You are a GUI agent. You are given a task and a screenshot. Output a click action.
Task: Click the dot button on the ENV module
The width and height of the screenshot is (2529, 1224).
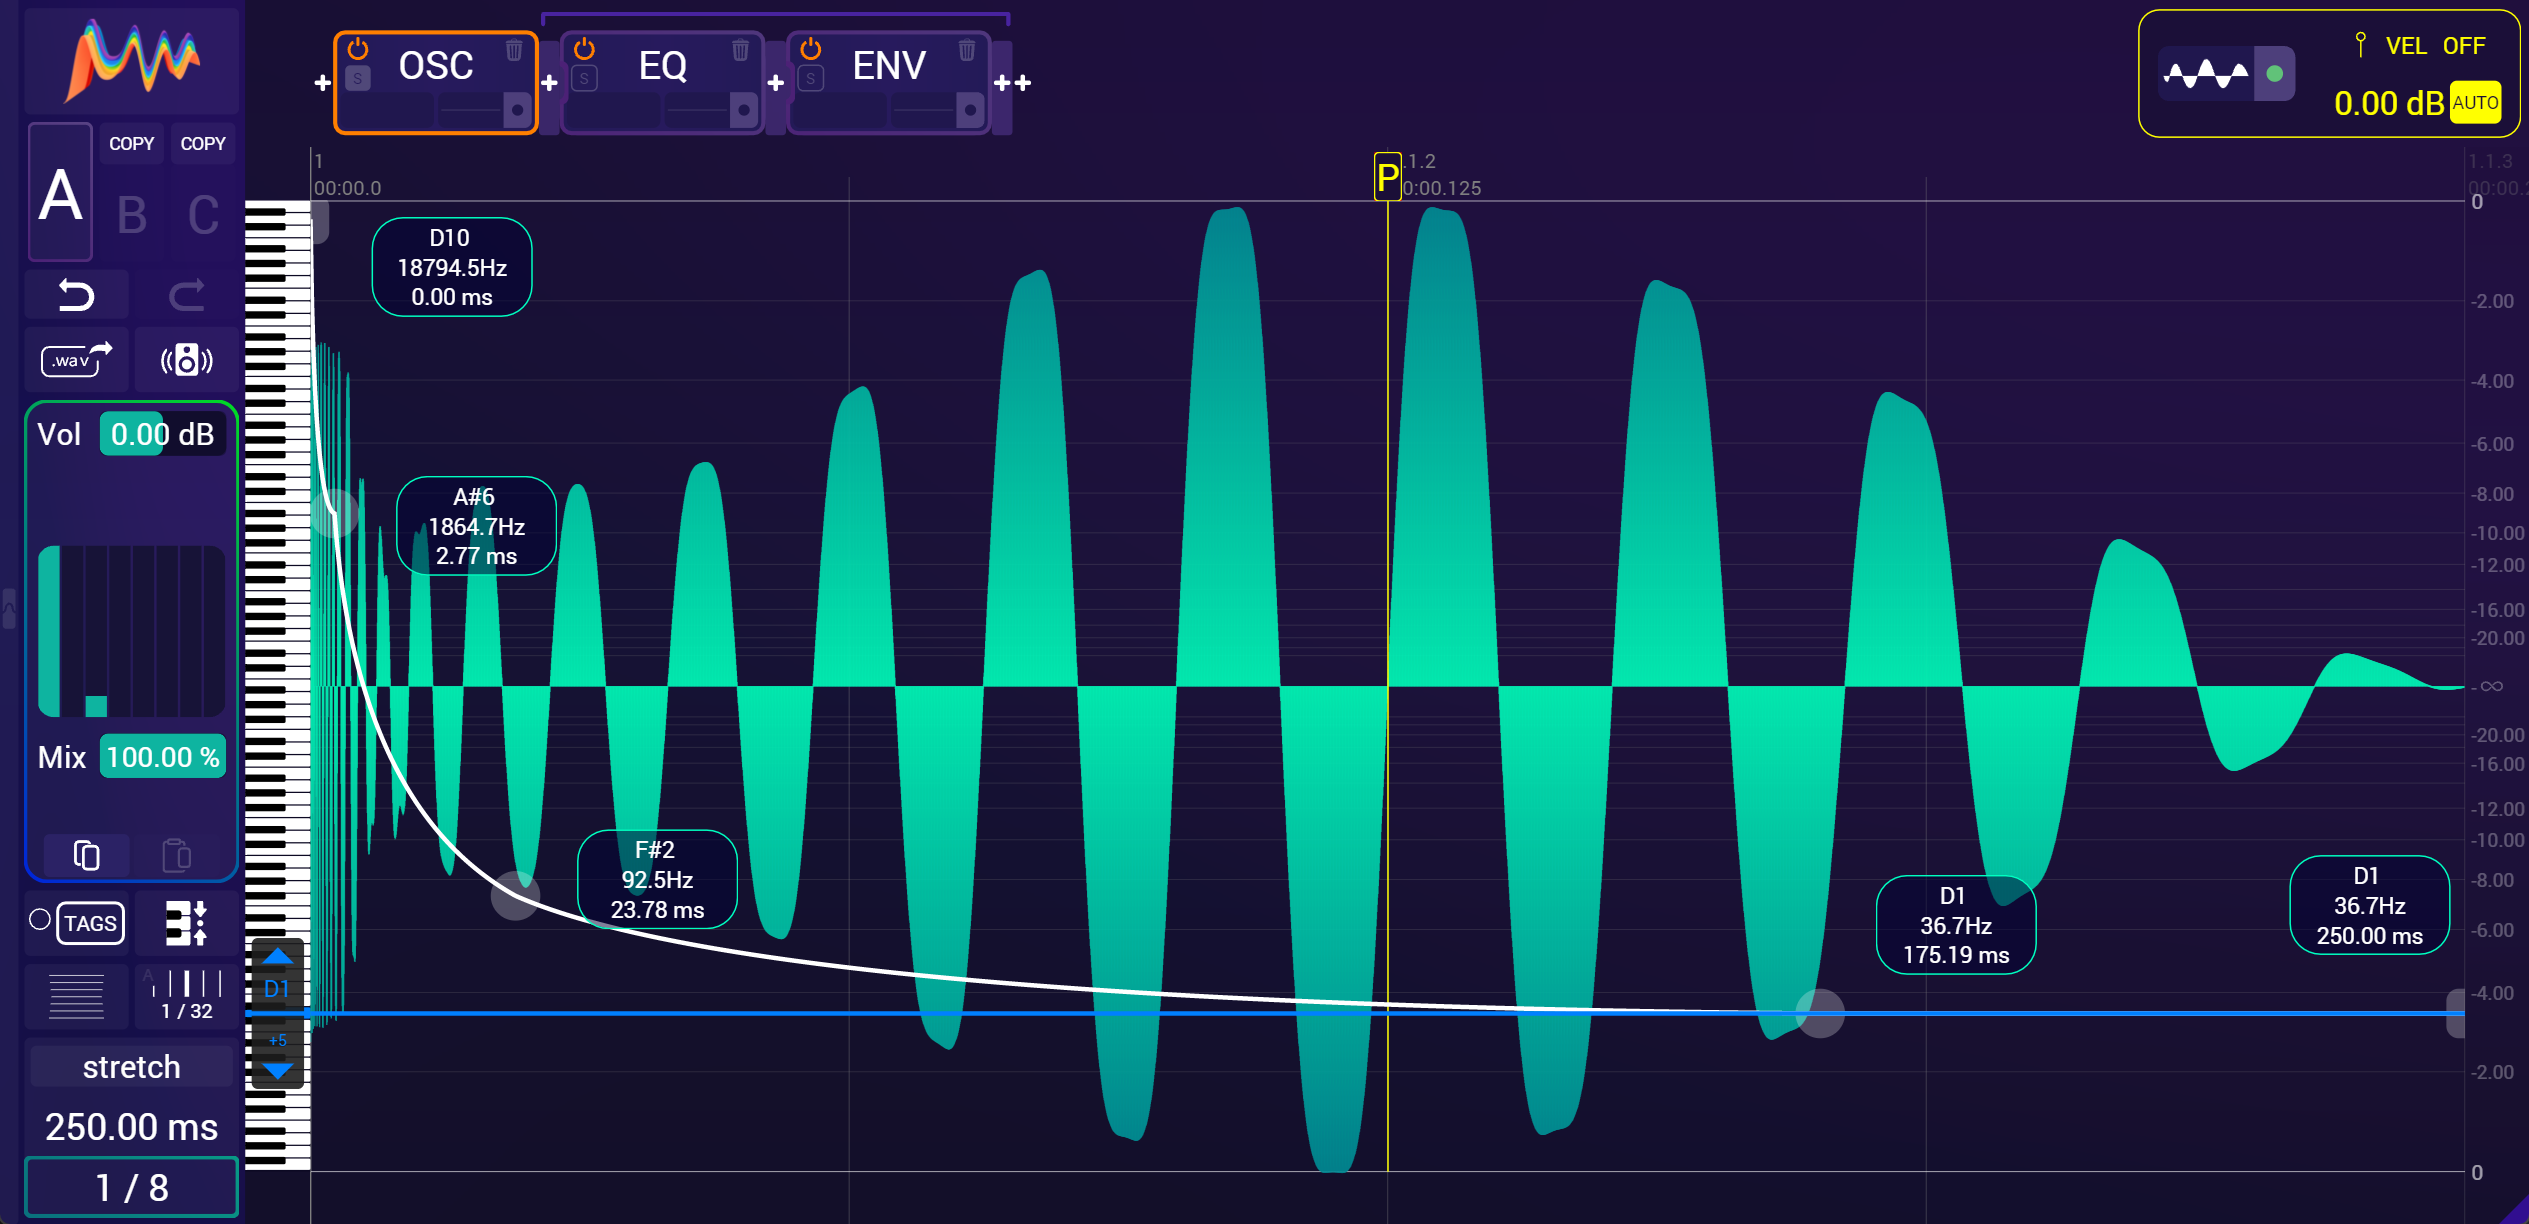pos(969,109)
